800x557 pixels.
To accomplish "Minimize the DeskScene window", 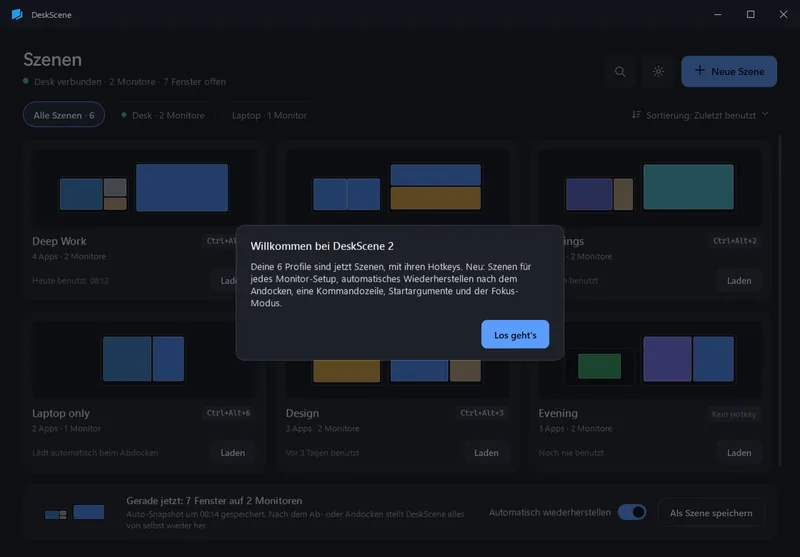I will [718, 14].
